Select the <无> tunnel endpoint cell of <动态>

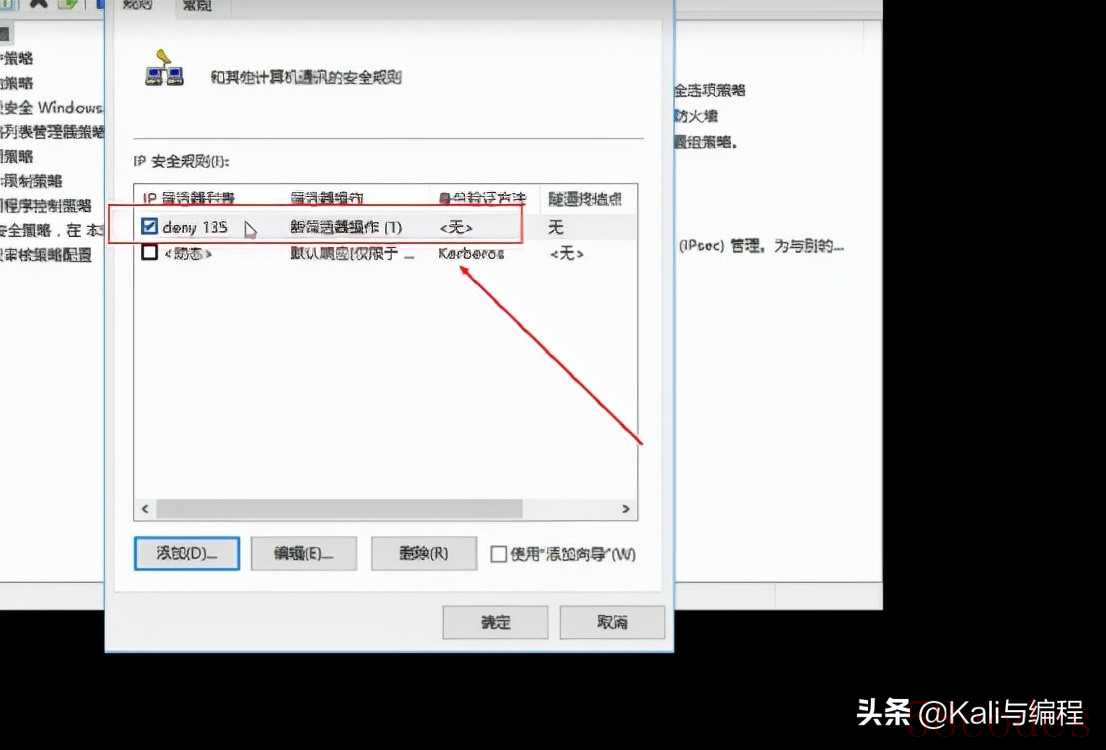coord(566,253)
